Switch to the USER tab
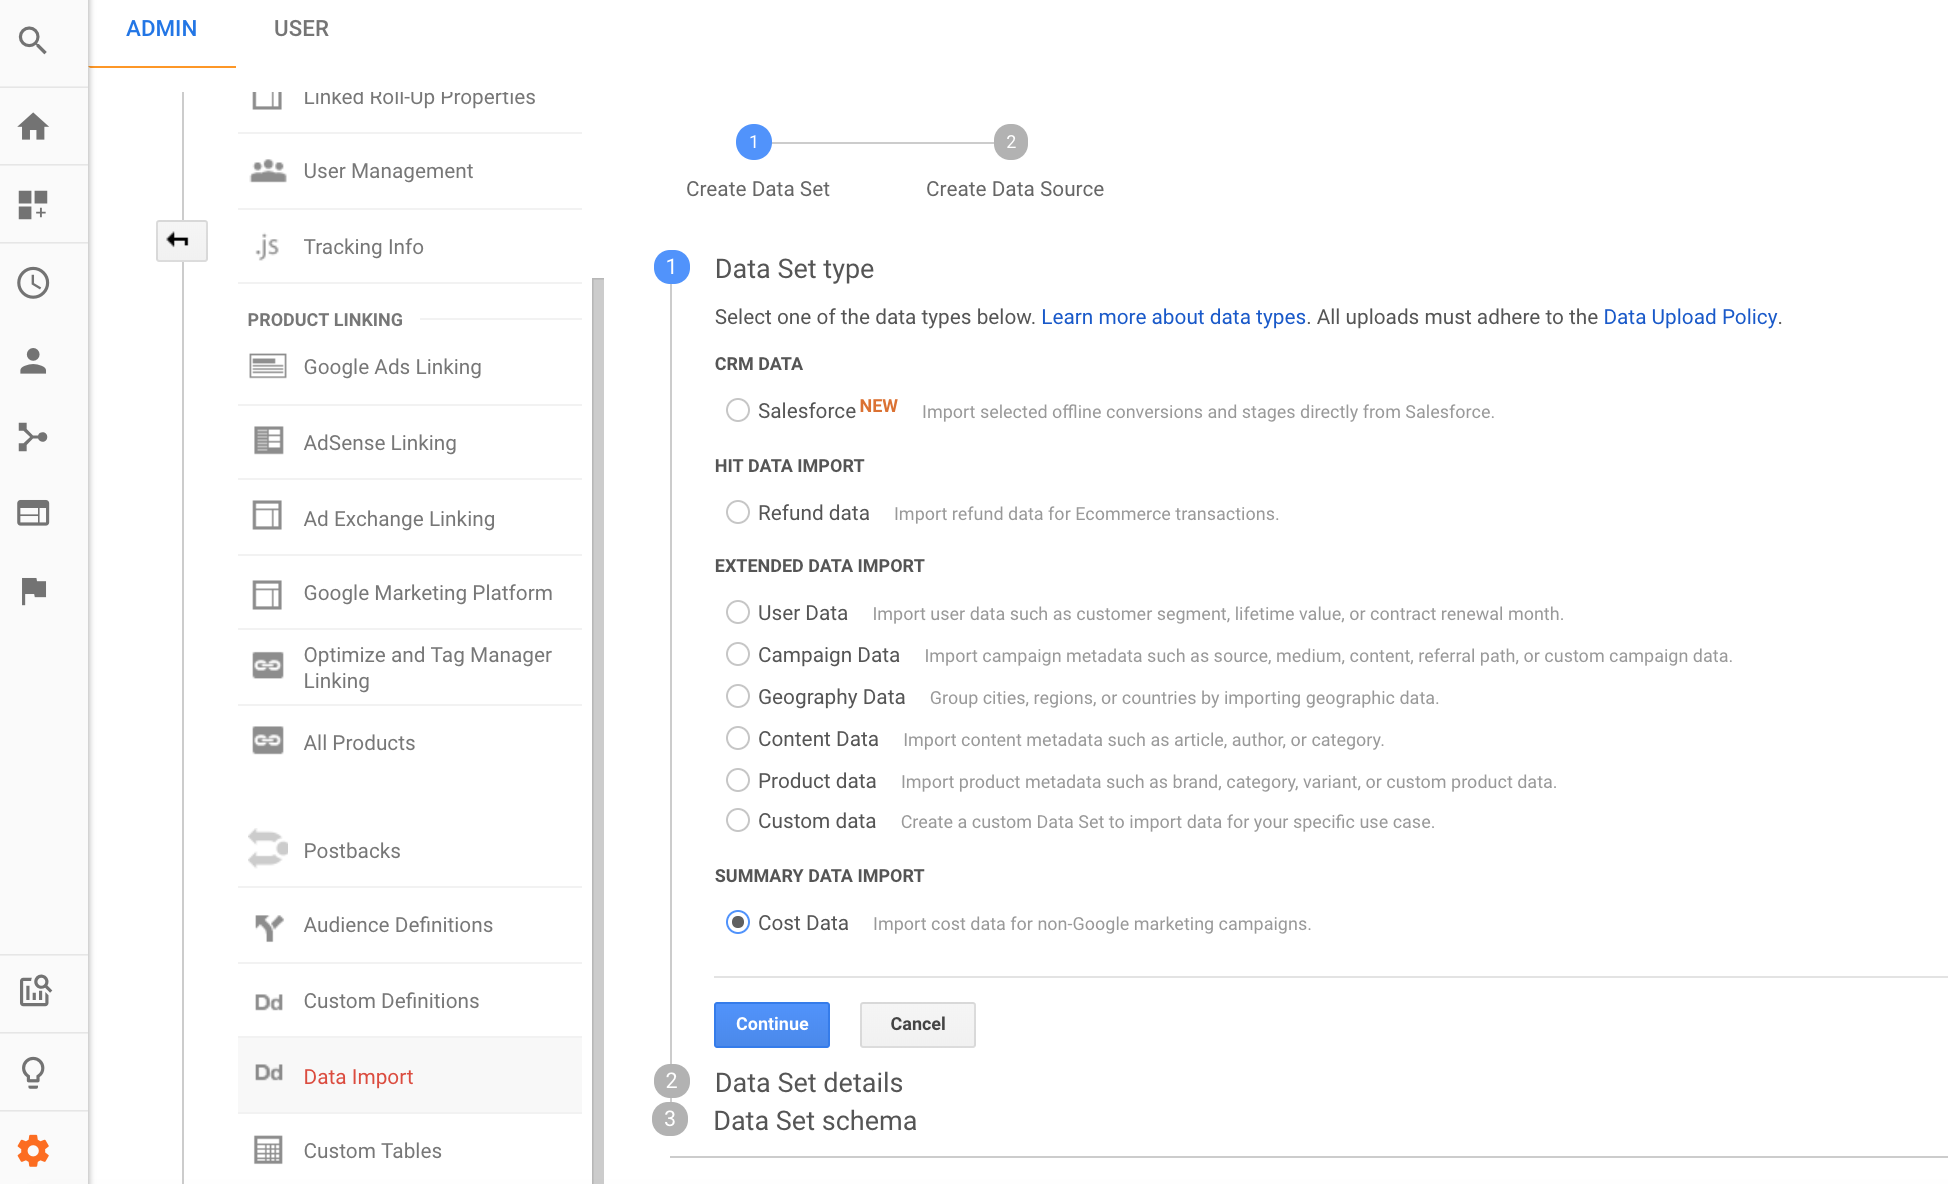The height and width of the screenshot is (1184, 1948). [301, 29]
